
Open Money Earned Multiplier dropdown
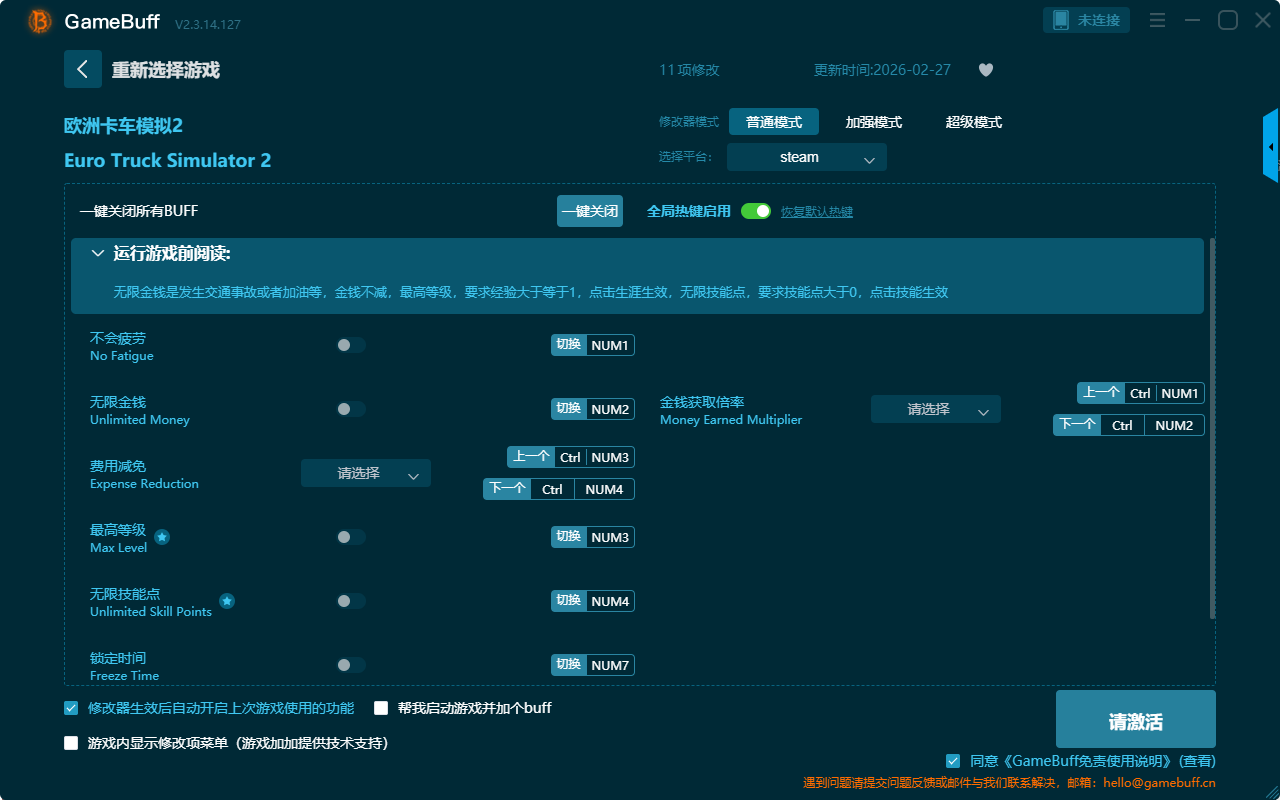(x=935, y=409)
